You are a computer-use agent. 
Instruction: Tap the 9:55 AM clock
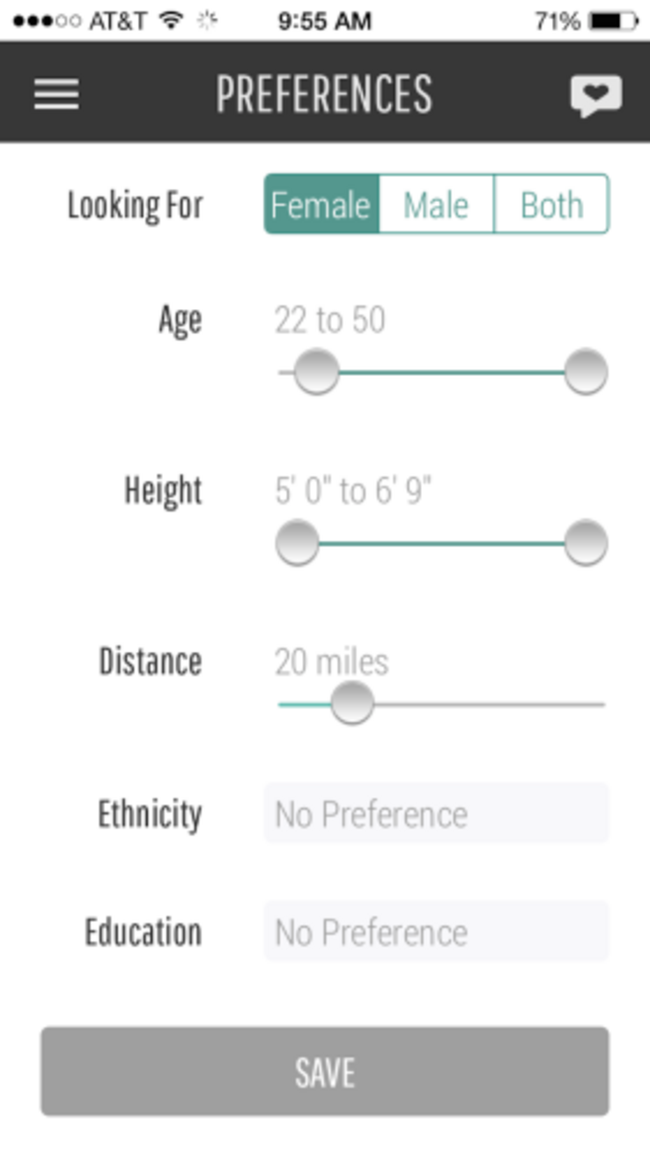click(x=325, y=21)
